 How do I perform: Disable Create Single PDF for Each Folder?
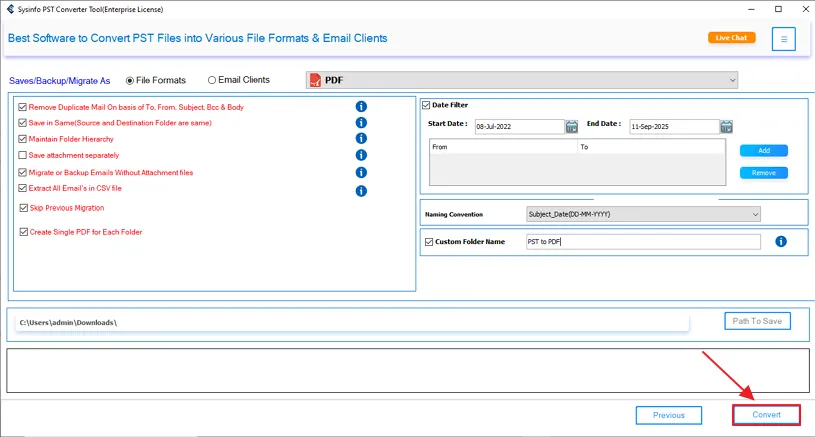(x=23, y=232)
